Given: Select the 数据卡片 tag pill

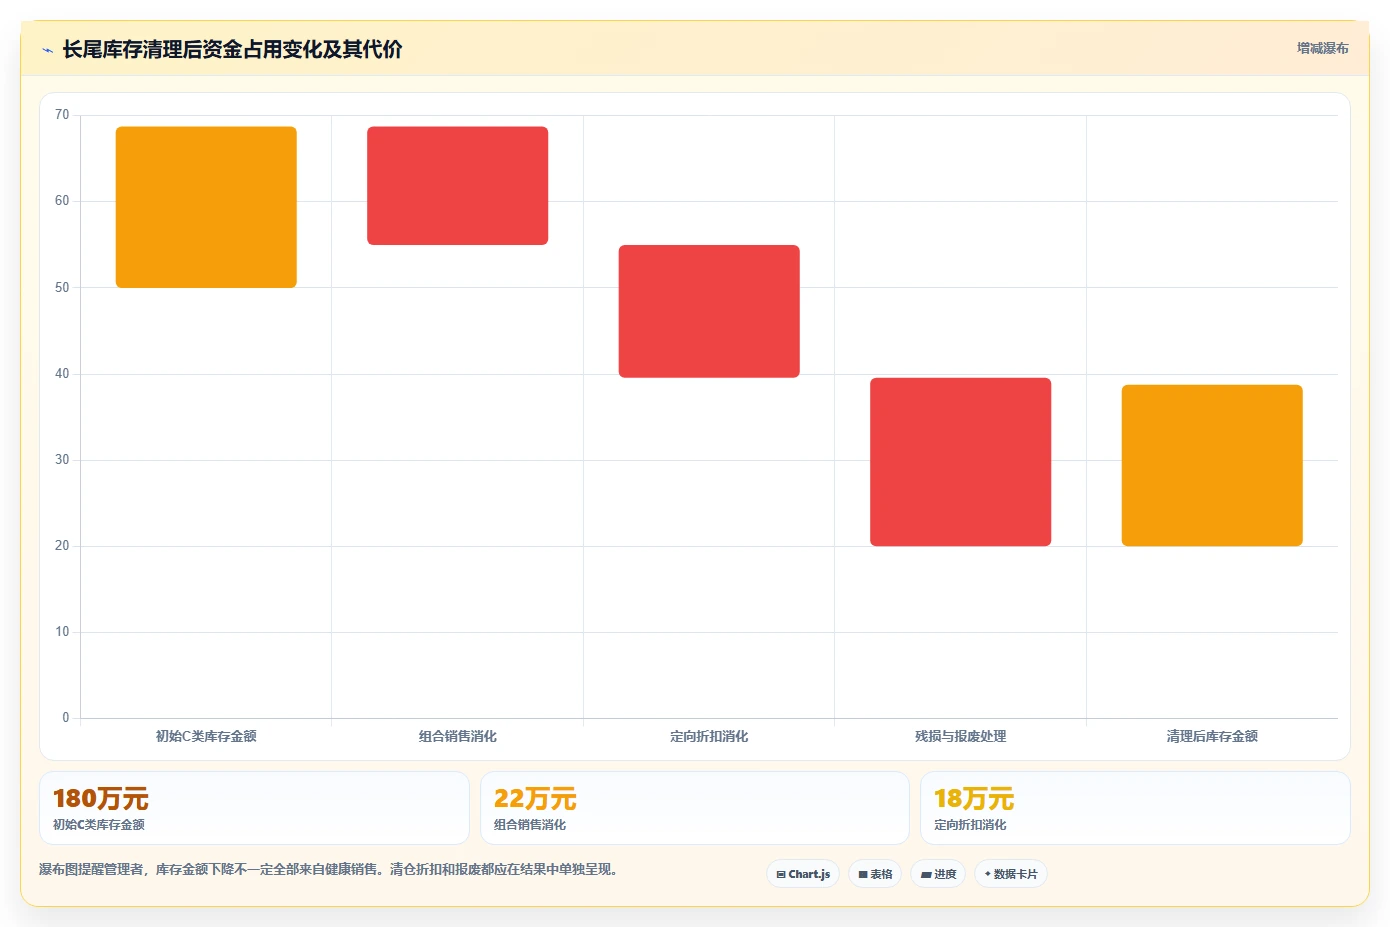Looking at the screenshot, I should [x=1011, y=874].
